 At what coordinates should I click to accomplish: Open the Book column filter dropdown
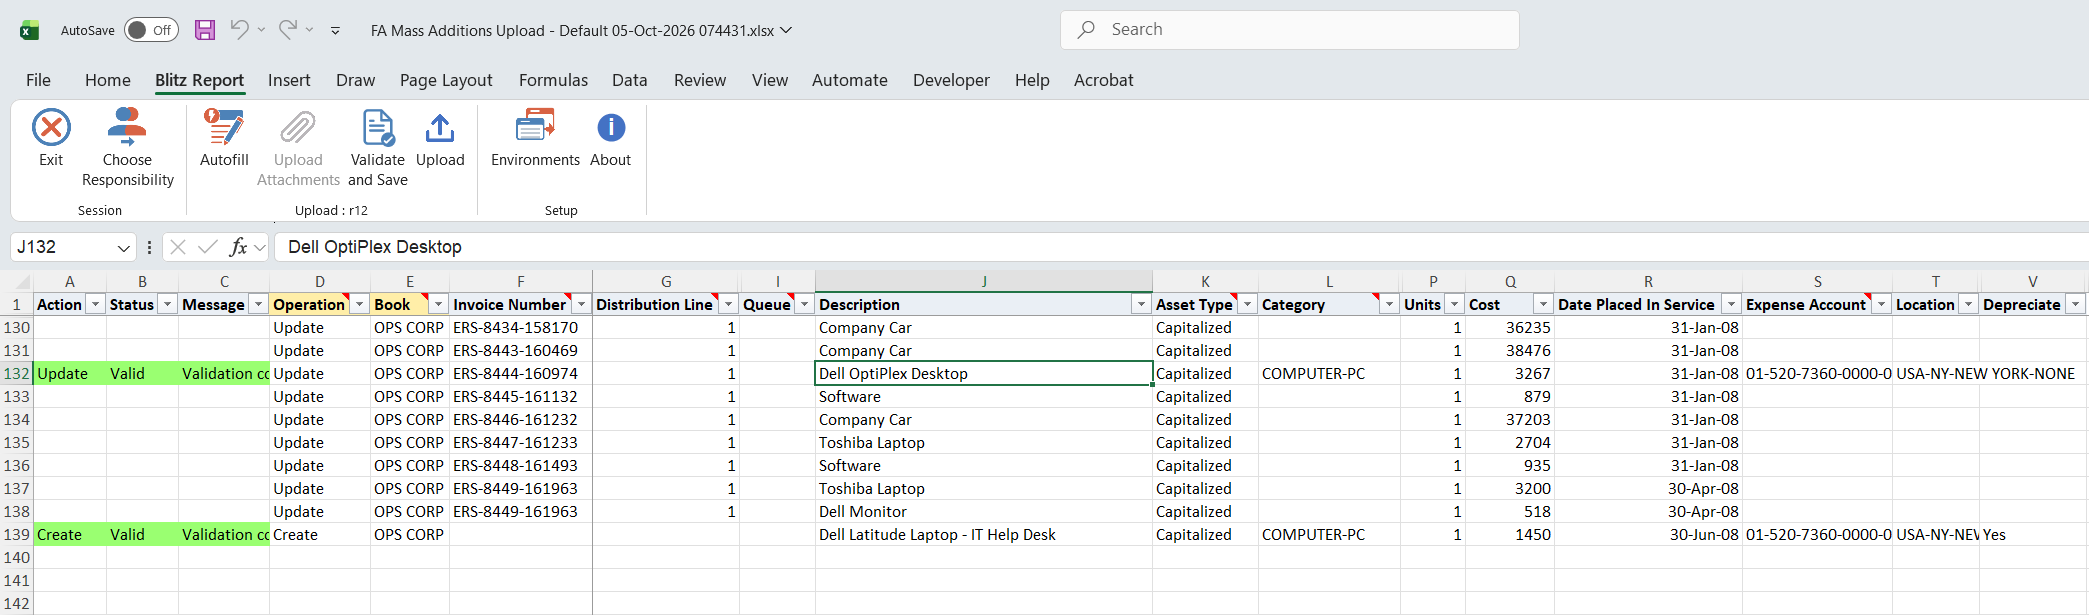click(x=438, y=304)
